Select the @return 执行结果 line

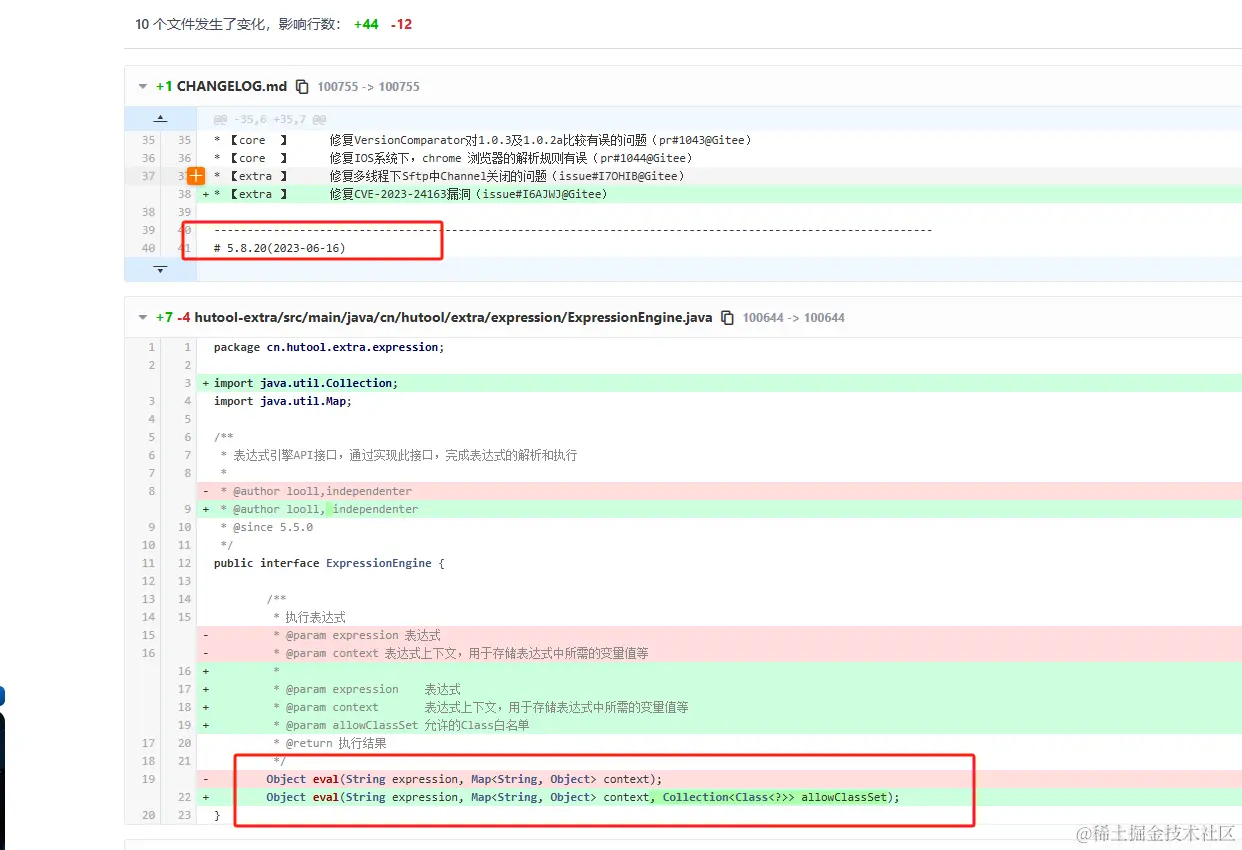(x=329, y=743)
